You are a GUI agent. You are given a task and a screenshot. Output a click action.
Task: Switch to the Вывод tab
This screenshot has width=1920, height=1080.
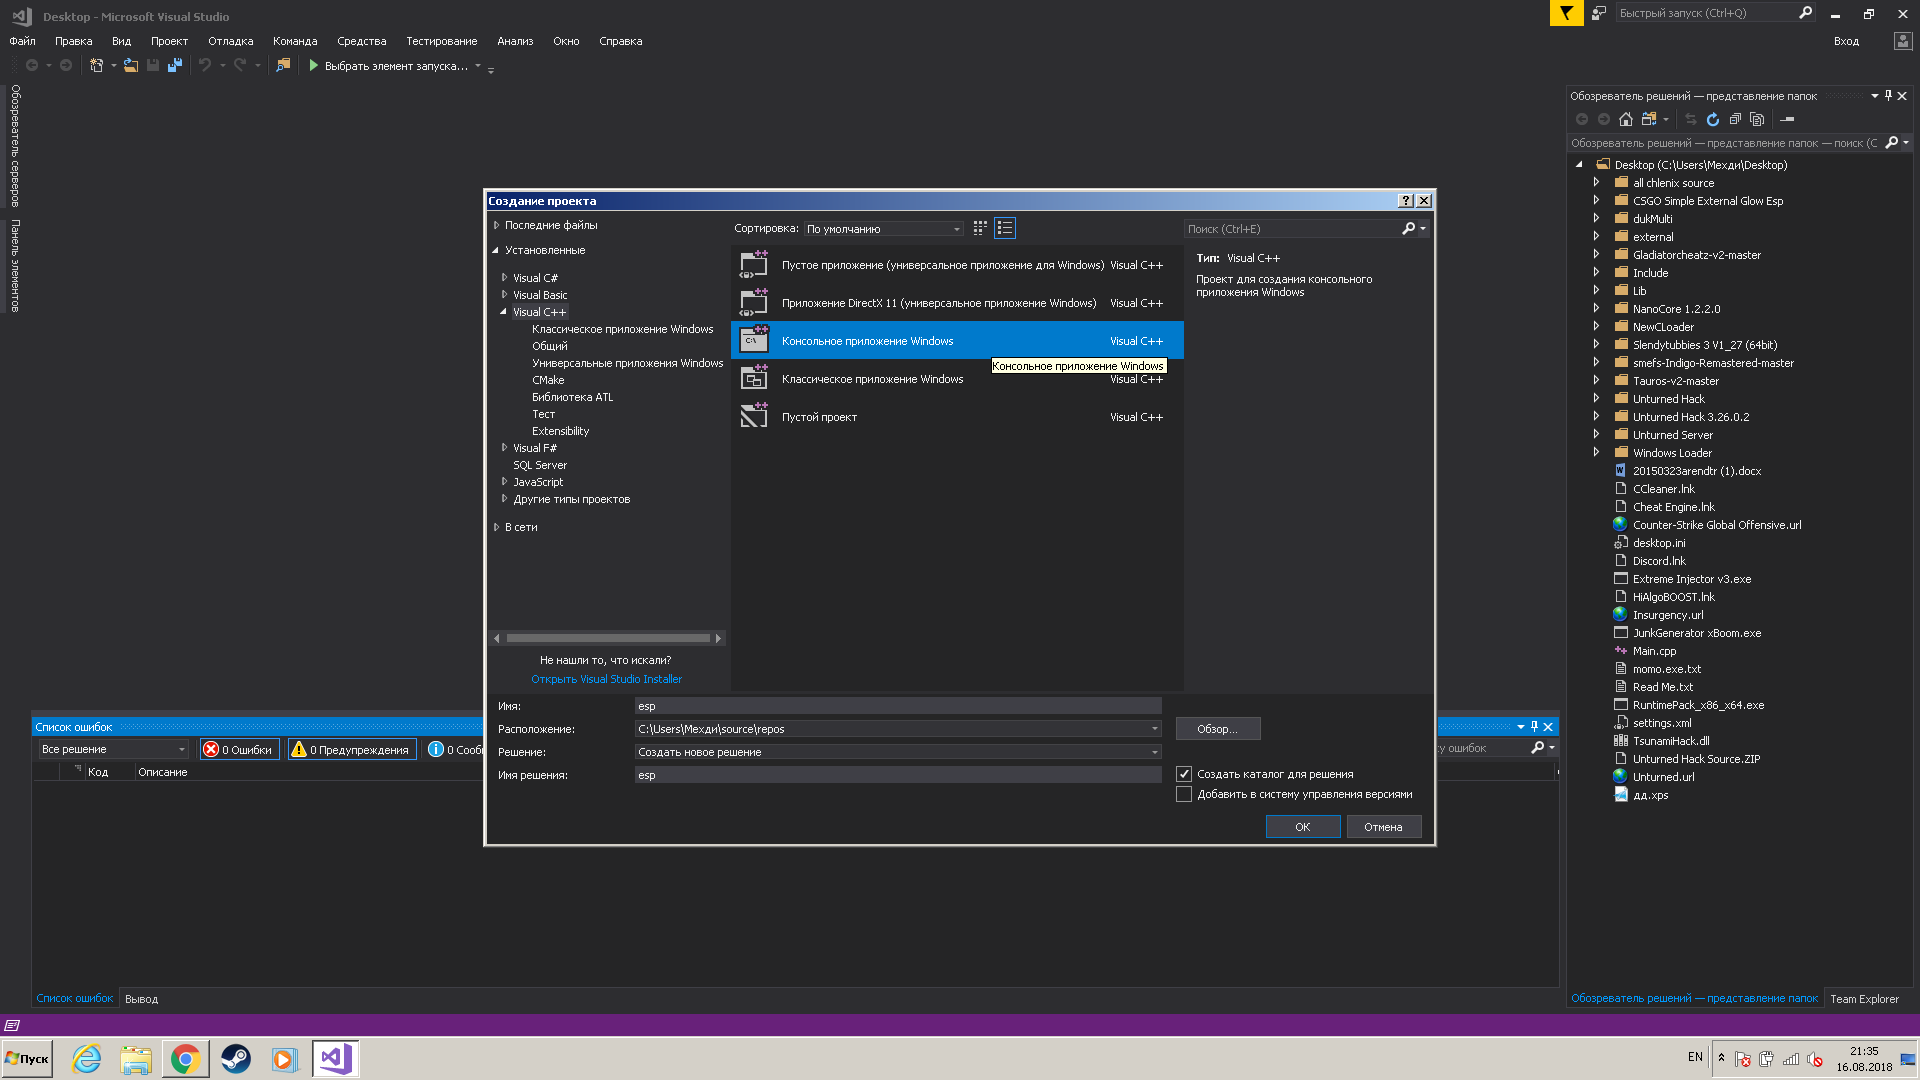141,999
